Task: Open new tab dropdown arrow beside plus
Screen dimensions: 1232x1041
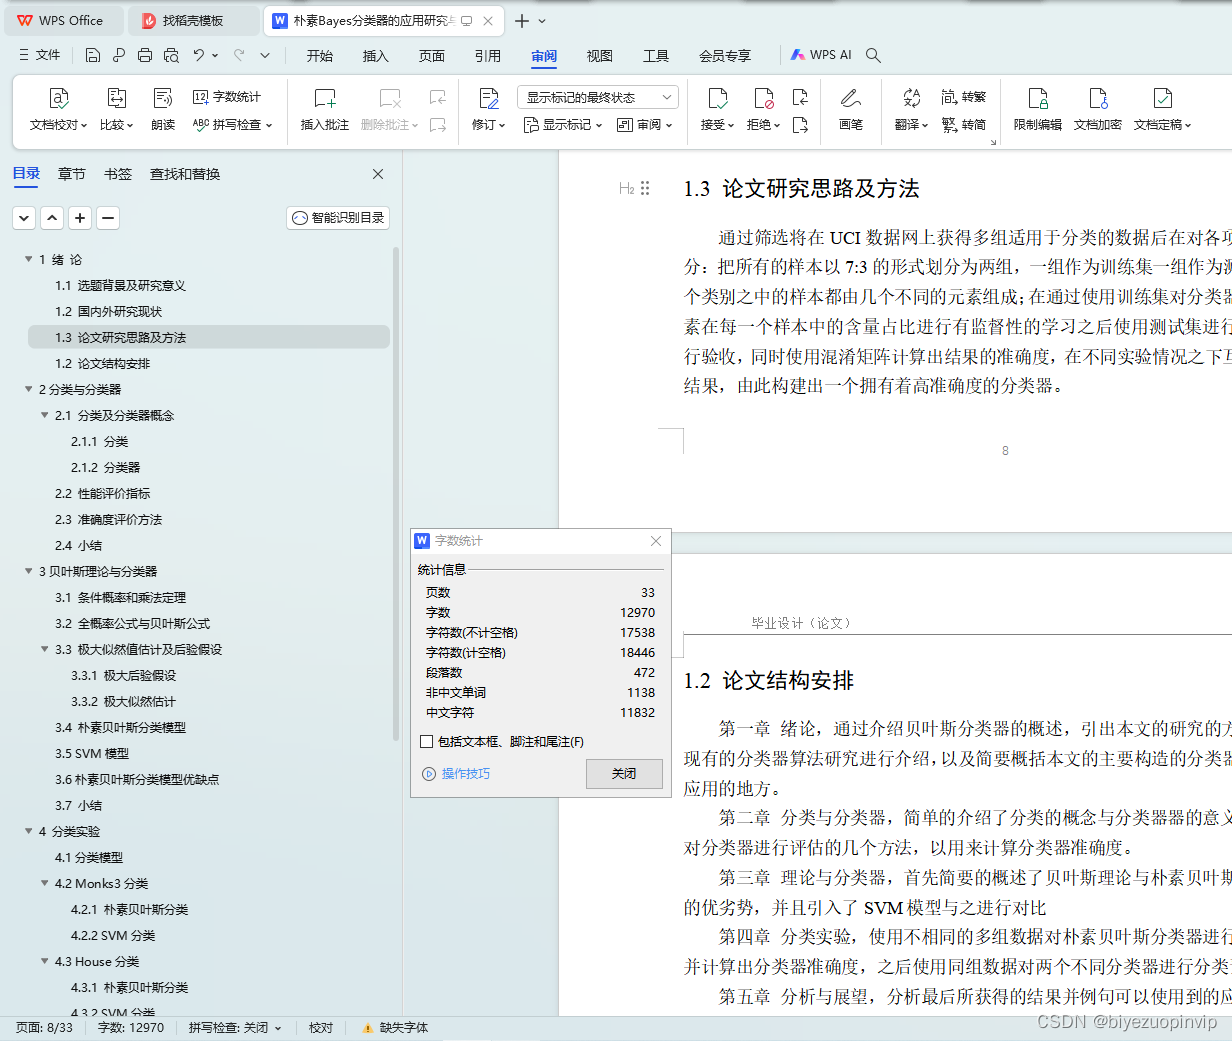Action: coord(542,21)
